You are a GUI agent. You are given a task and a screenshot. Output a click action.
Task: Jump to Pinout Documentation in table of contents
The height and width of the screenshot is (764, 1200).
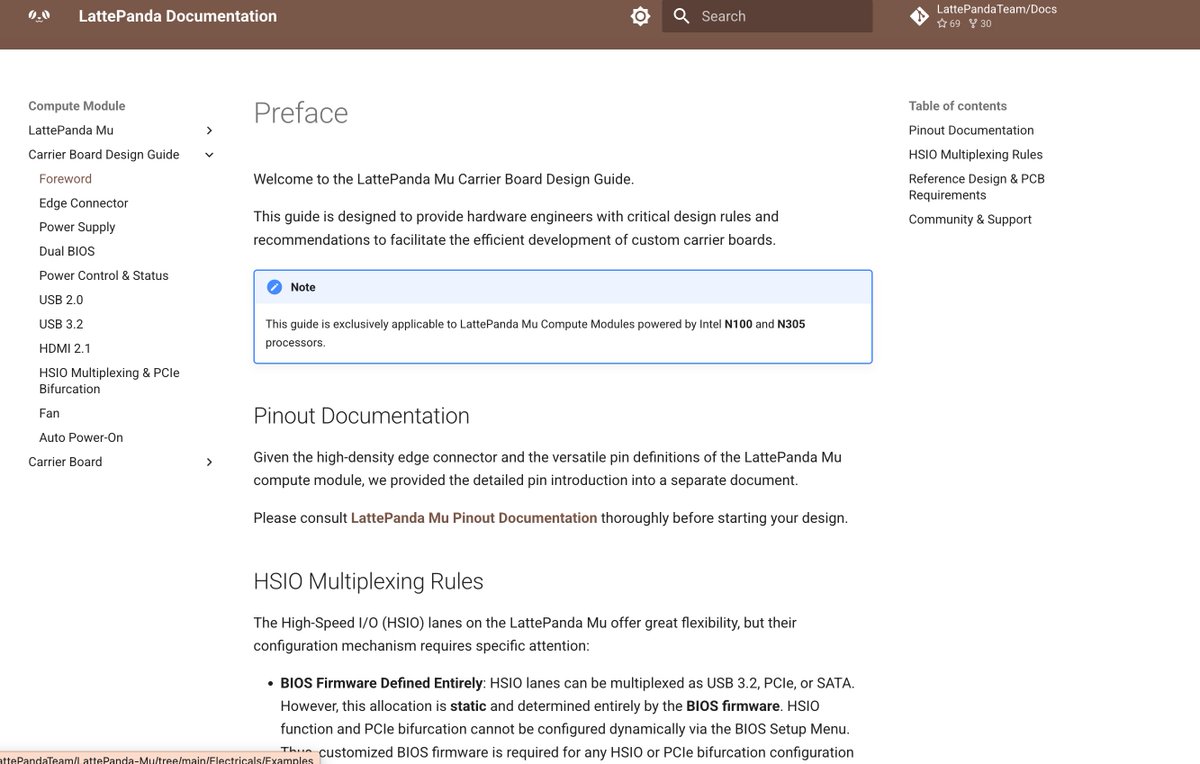(971, 130)
